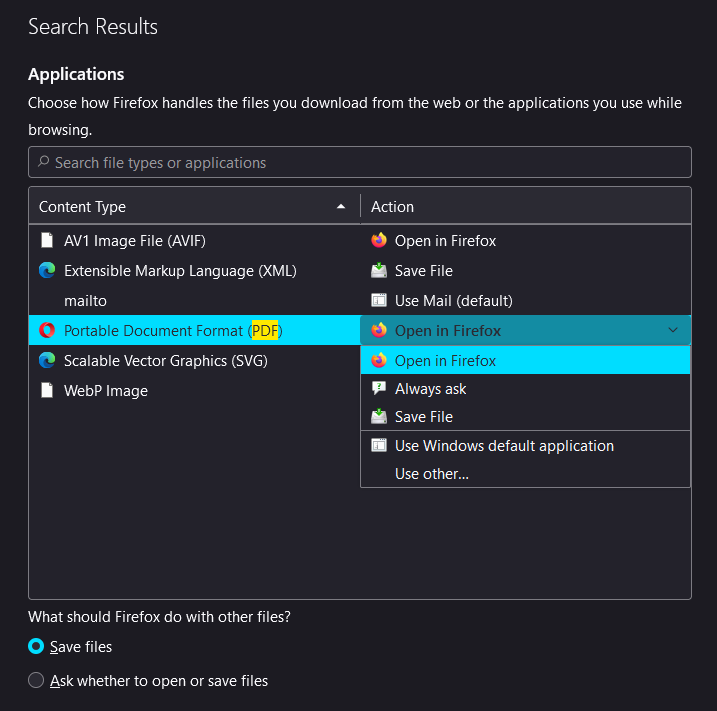Click the Save File icon in the XML row
This screenshot has height=711, width=717.
click(379, 270)
